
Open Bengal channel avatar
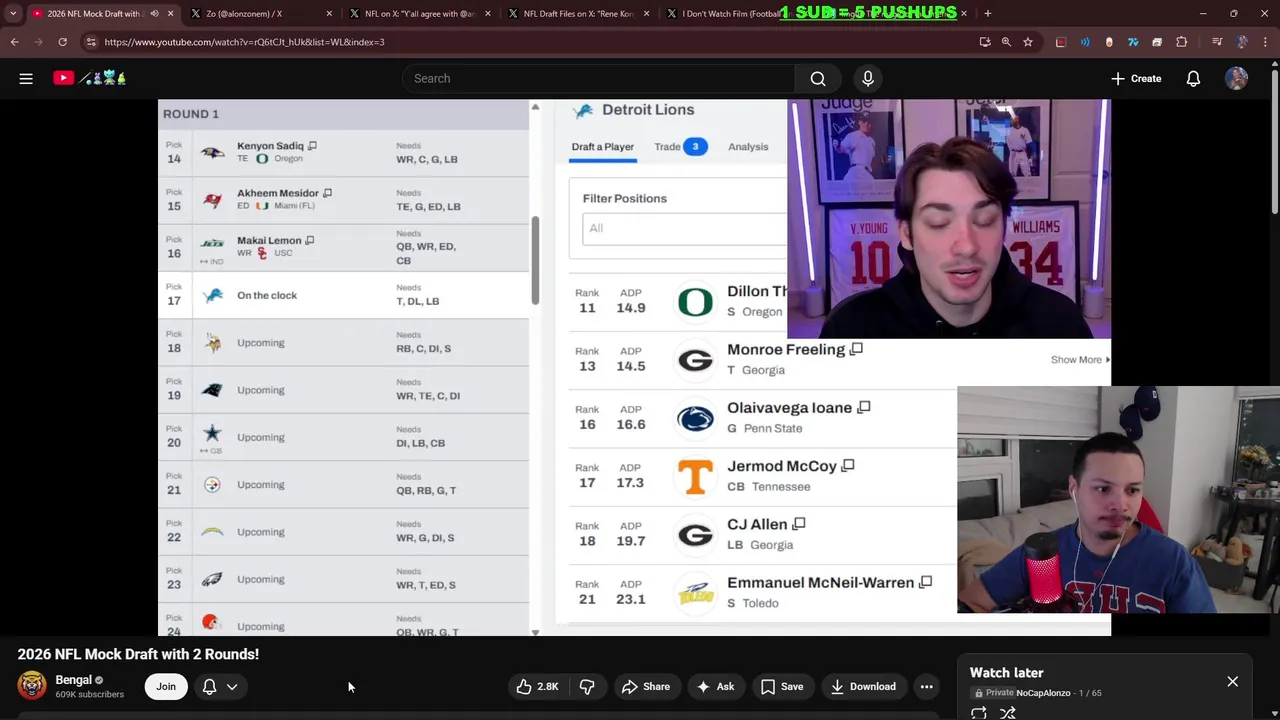click(32, 685)
